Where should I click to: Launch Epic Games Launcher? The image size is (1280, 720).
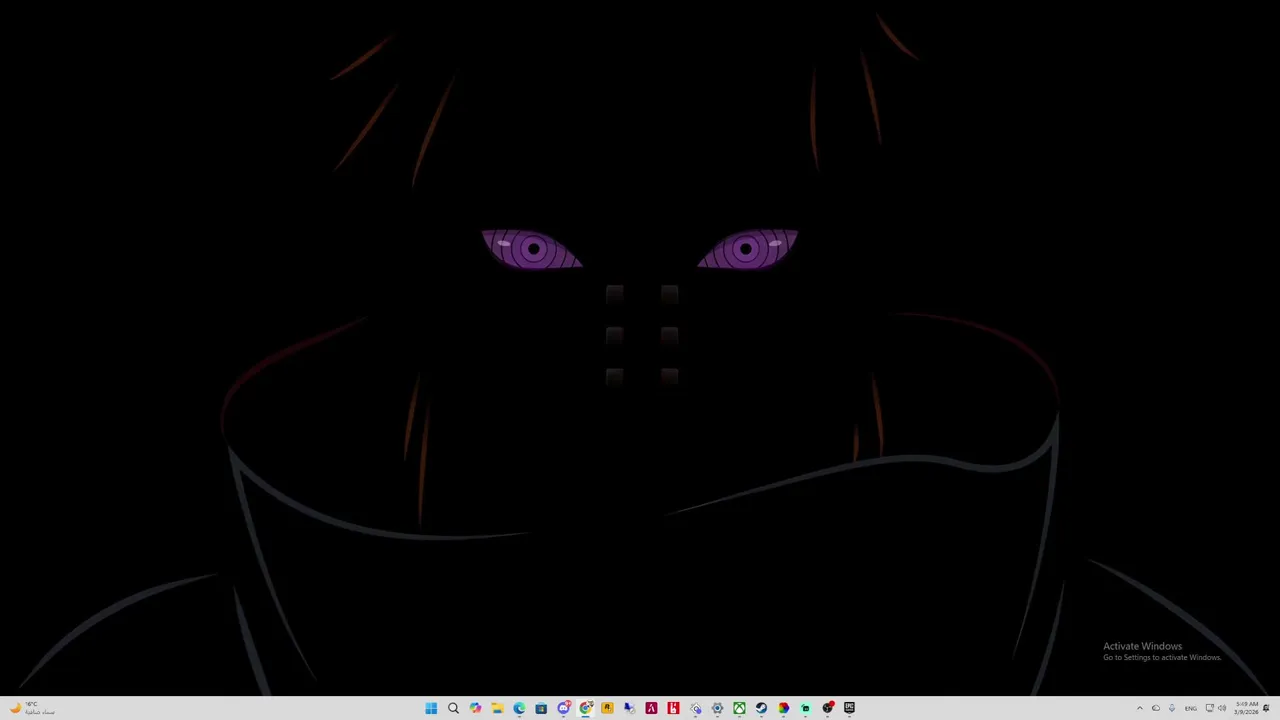pos(849,707)
